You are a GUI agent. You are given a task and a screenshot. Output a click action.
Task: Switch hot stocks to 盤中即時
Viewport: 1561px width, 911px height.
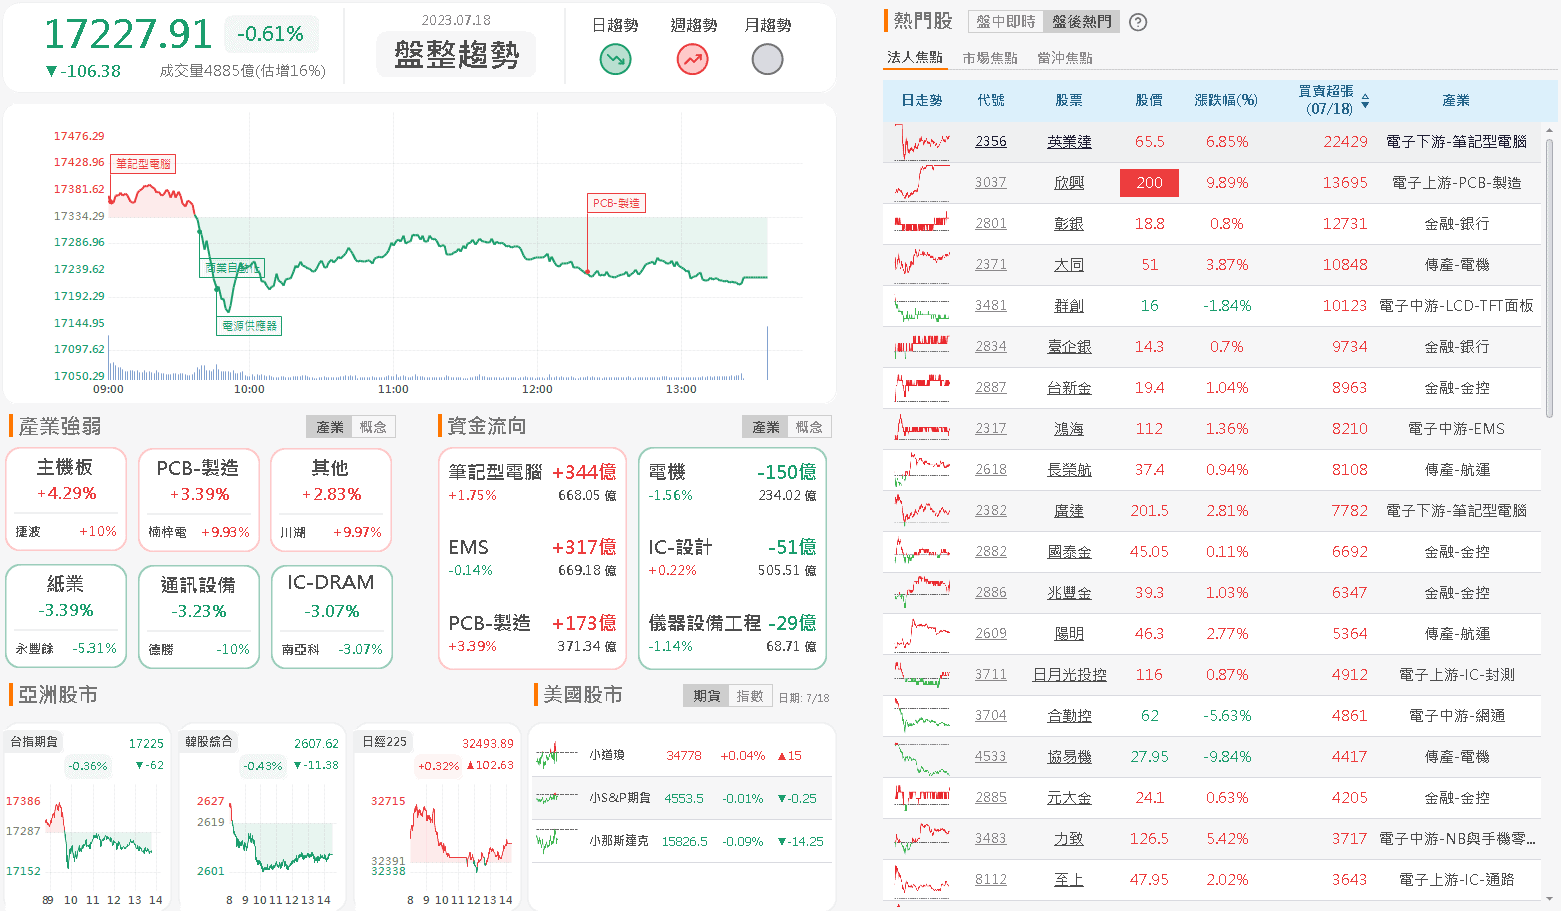1006,21
